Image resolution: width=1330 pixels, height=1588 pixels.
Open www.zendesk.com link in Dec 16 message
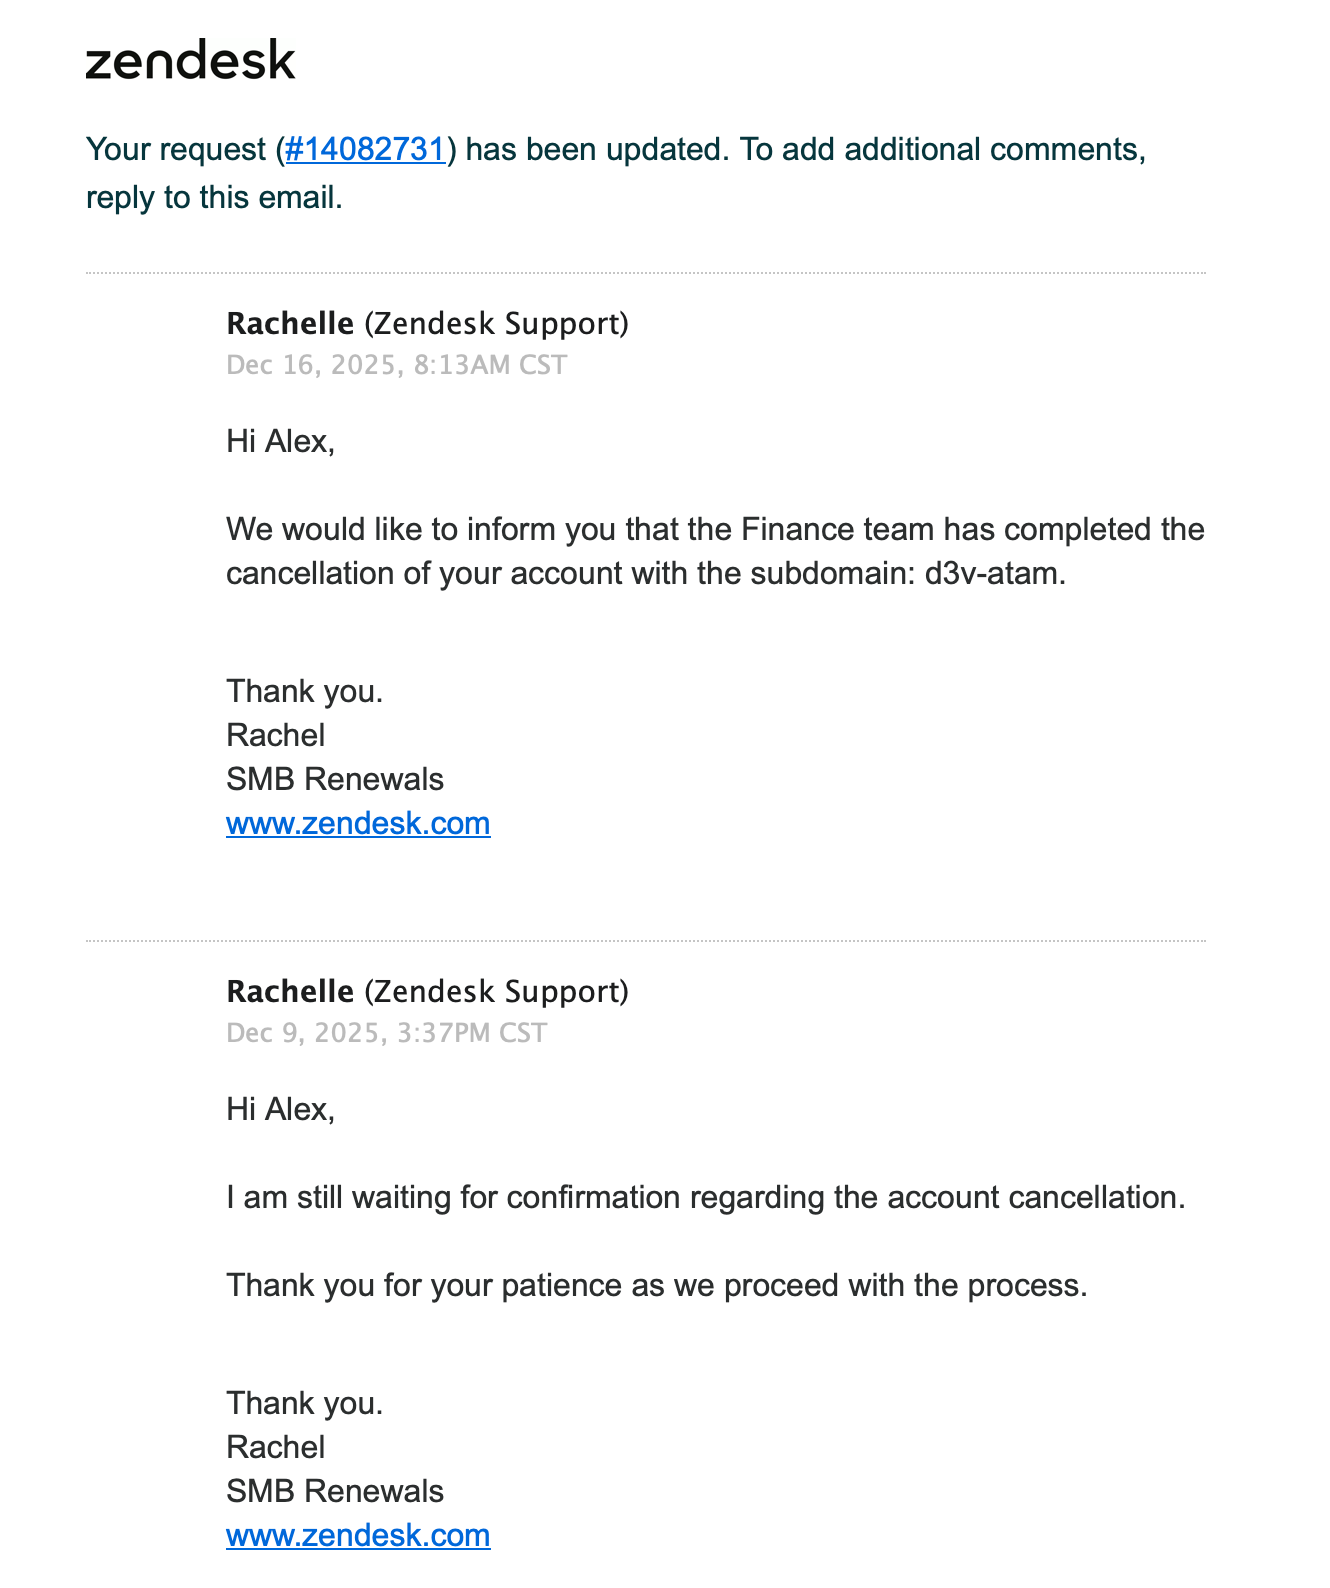(358, 823)
